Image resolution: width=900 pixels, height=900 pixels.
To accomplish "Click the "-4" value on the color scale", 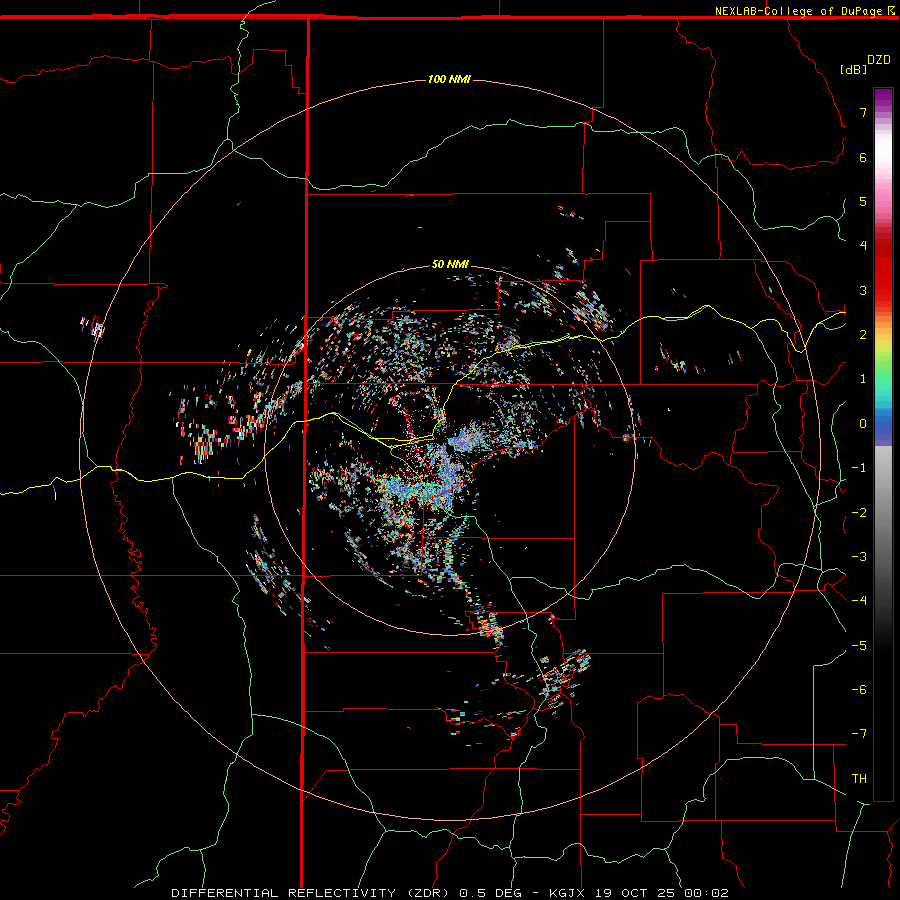I will click(x=859, y=601).
